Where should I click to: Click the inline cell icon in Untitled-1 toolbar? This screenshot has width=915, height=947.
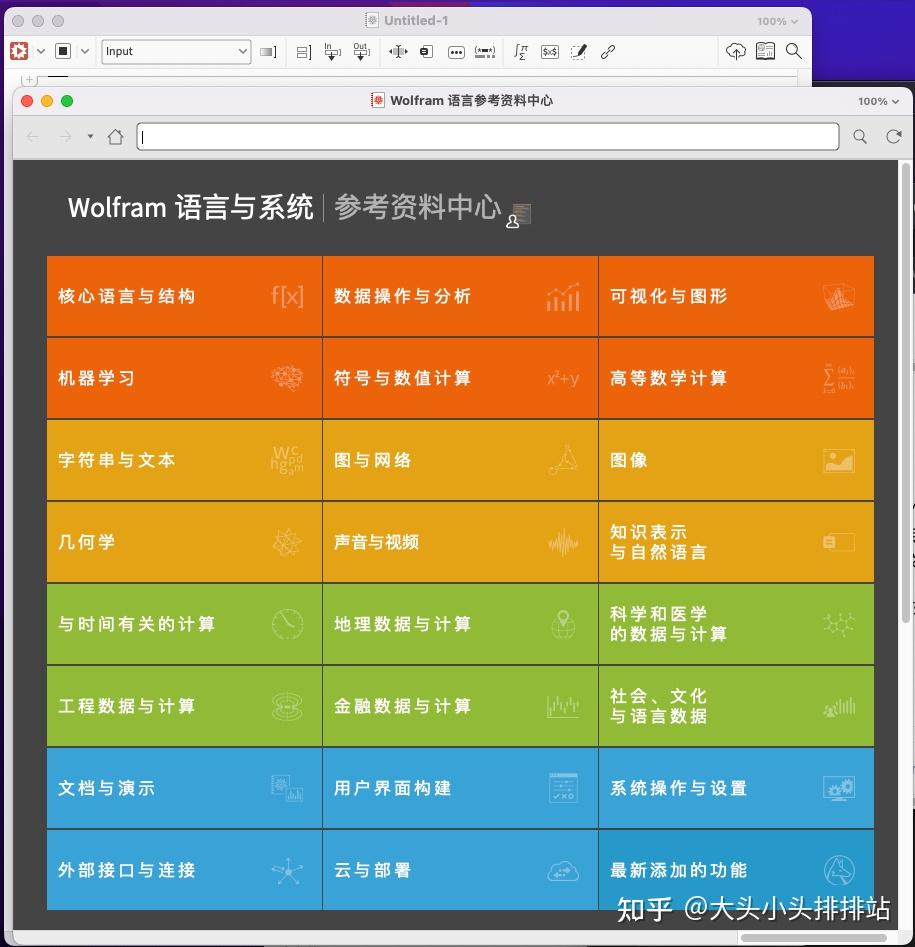(426, 52)
